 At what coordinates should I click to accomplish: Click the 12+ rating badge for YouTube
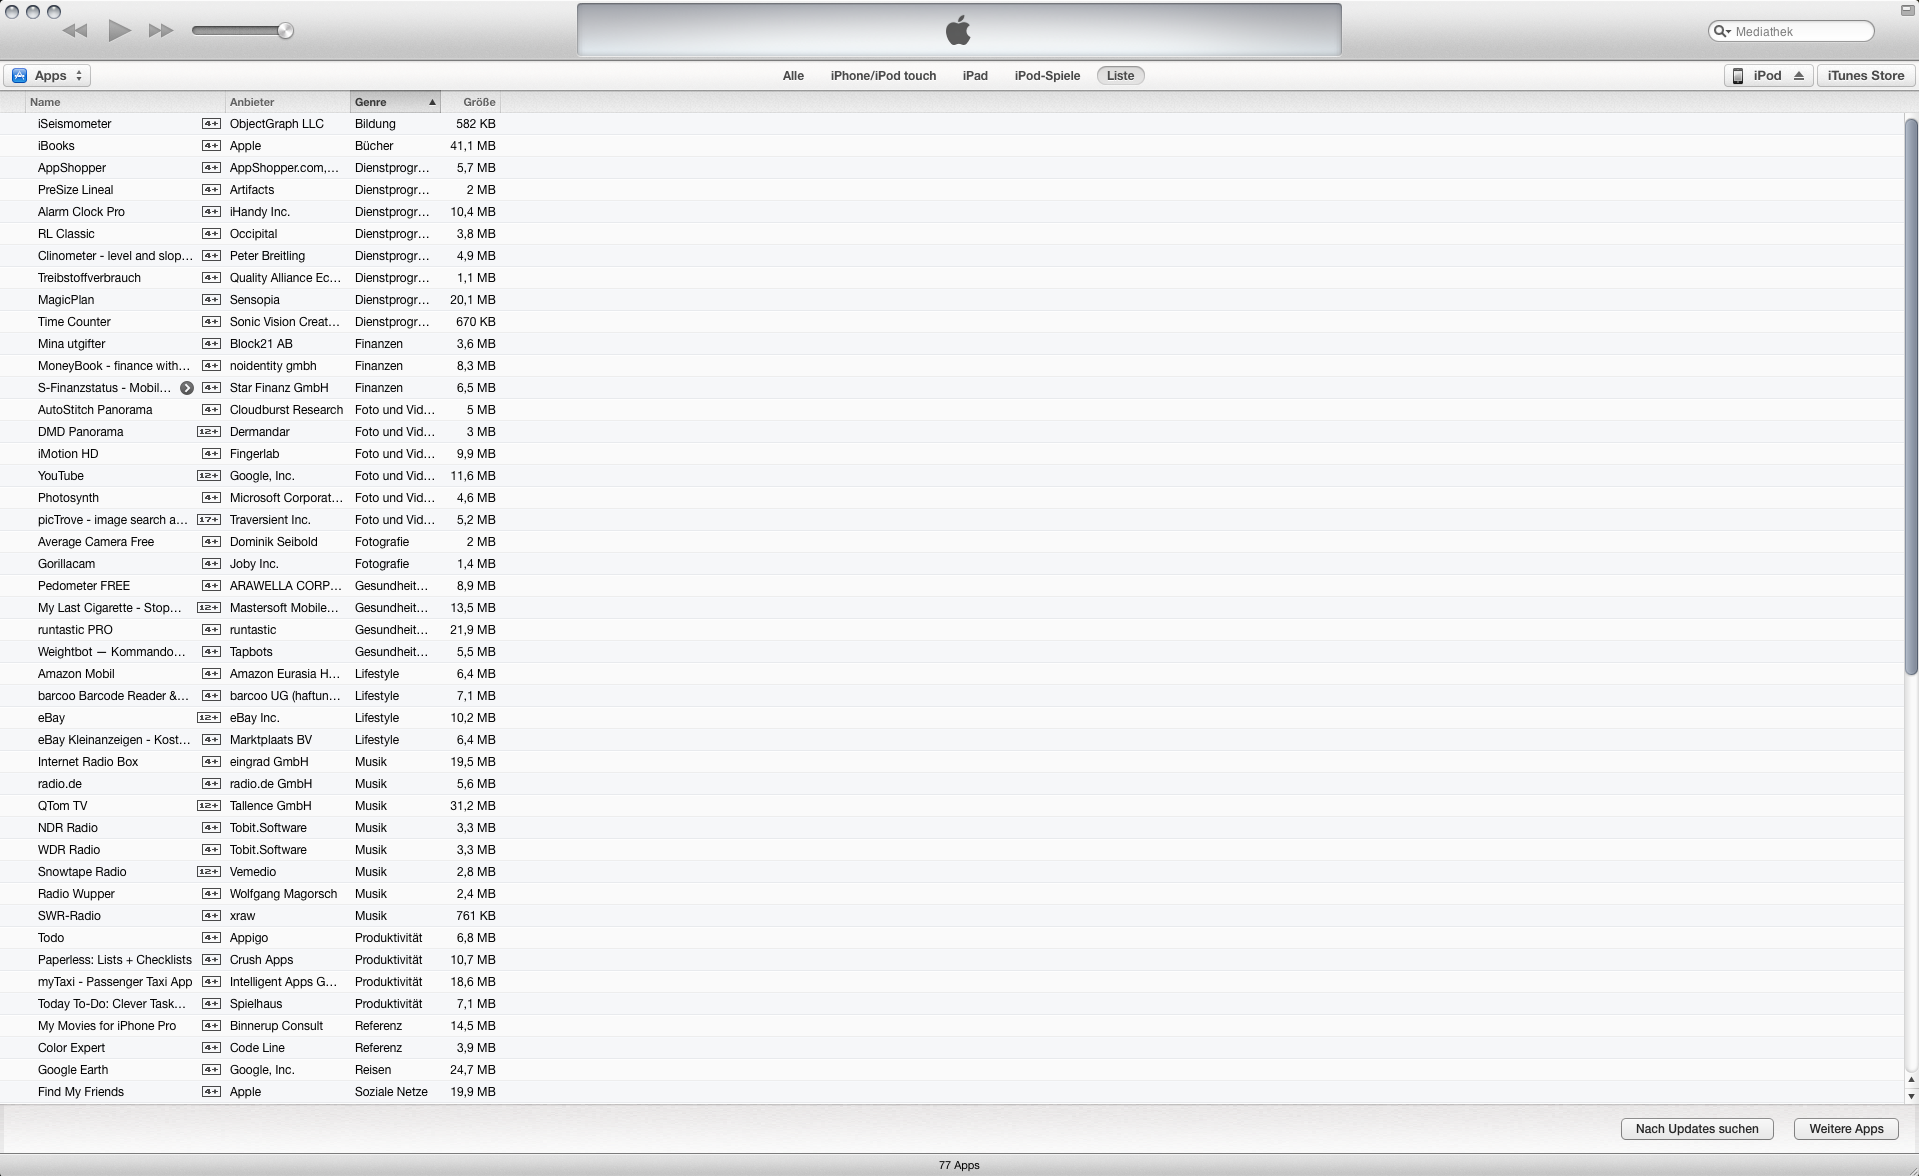click(x=209, y=476)
